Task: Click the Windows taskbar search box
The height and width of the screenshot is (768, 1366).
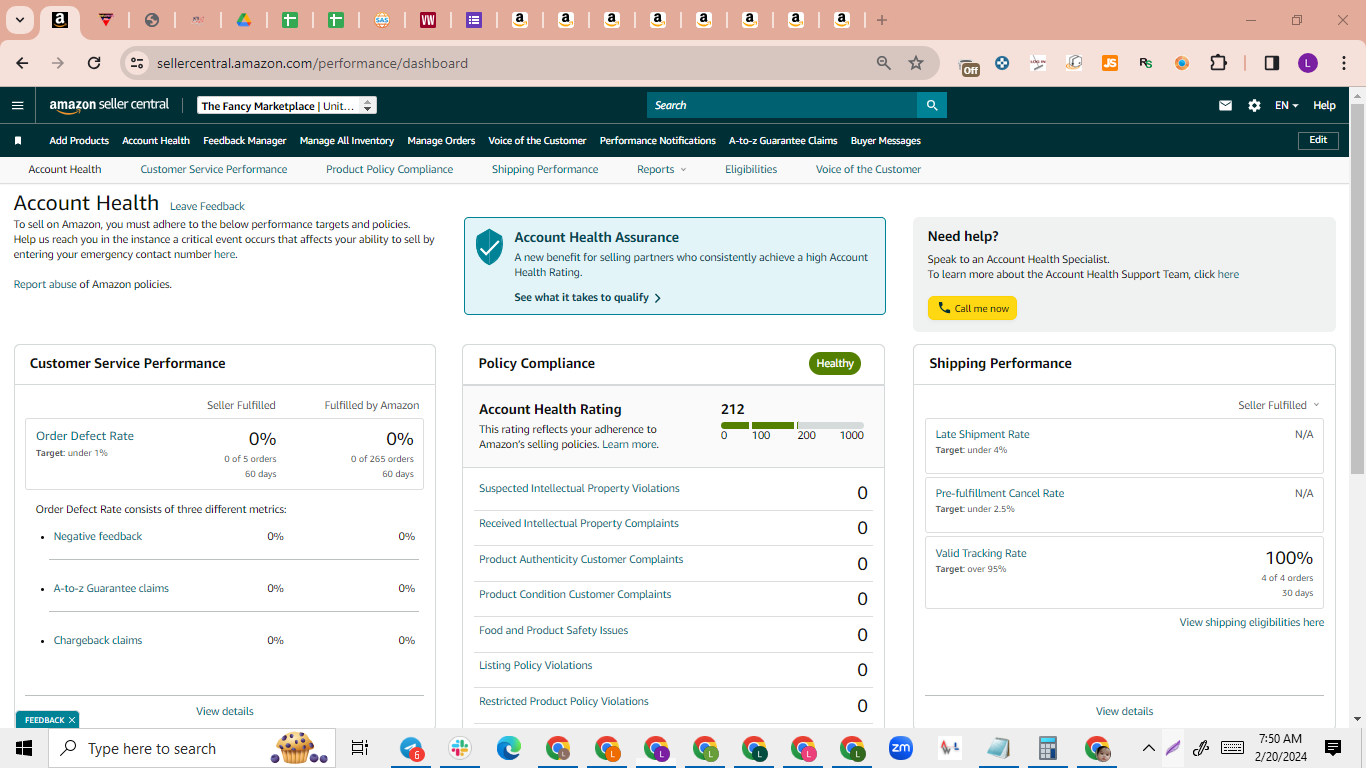Action: (190, 748)
